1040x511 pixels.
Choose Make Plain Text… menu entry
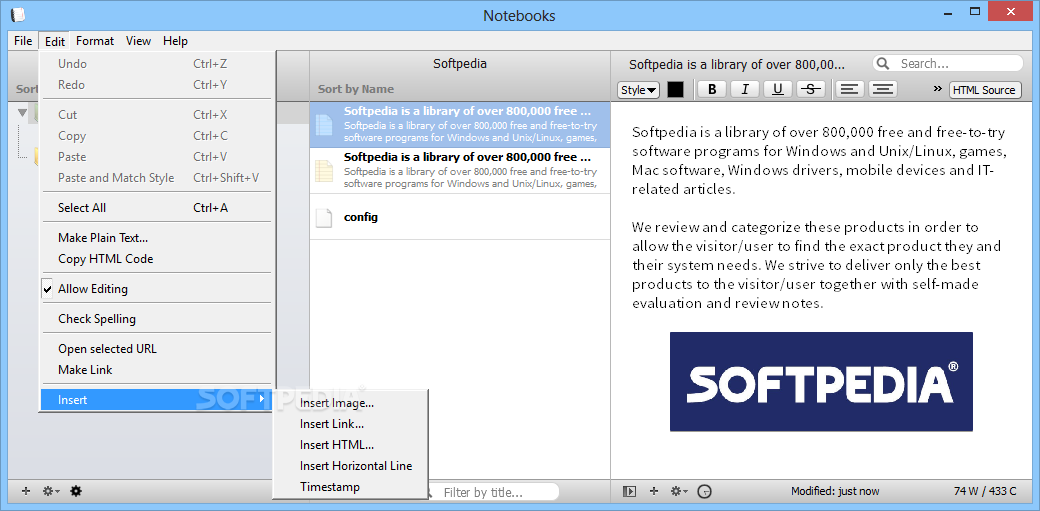pyautogui.click(x=158, y=238)
